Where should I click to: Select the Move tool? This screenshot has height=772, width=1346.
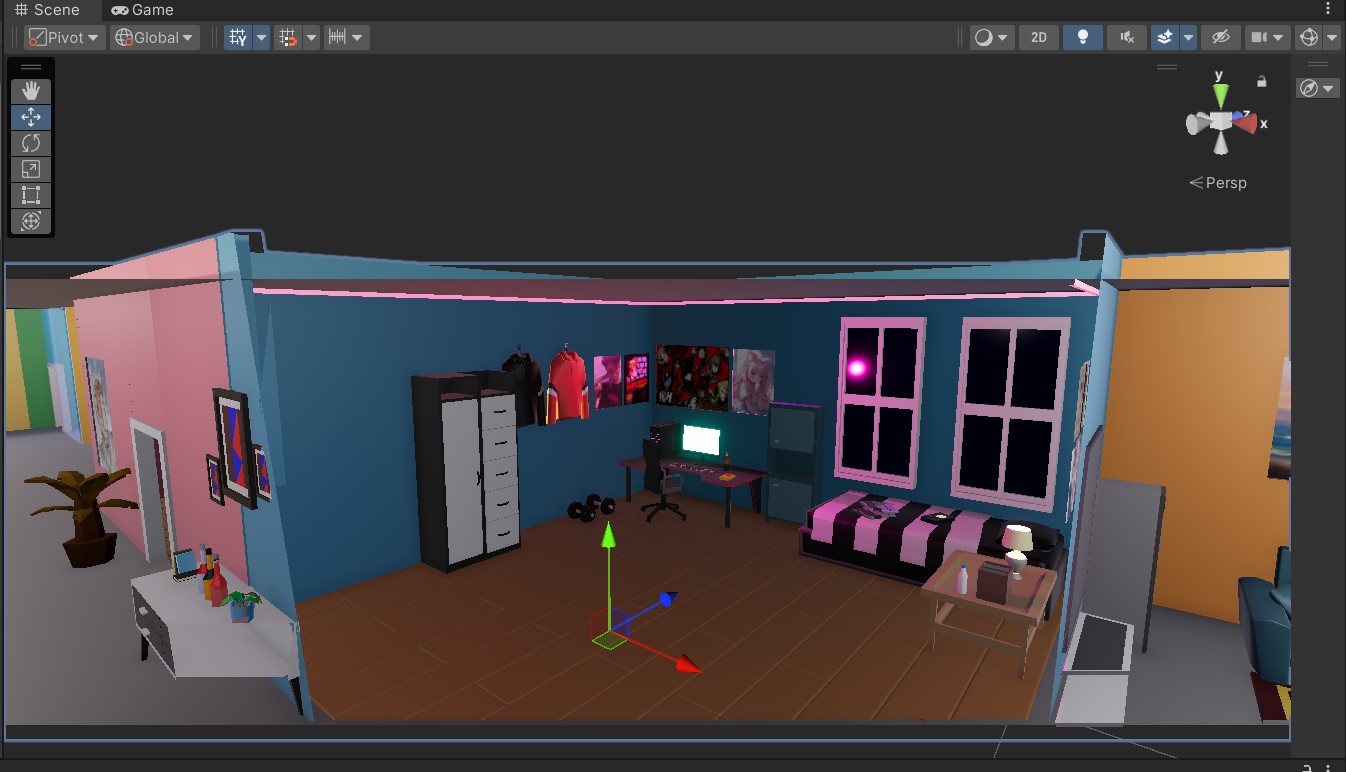click(x=31, y=116)
